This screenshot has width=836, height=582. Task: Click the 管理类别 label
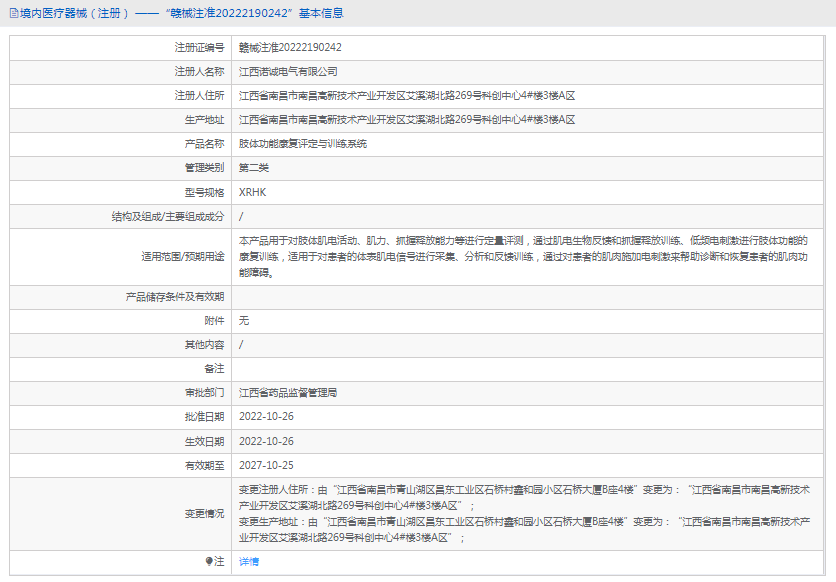205,168
